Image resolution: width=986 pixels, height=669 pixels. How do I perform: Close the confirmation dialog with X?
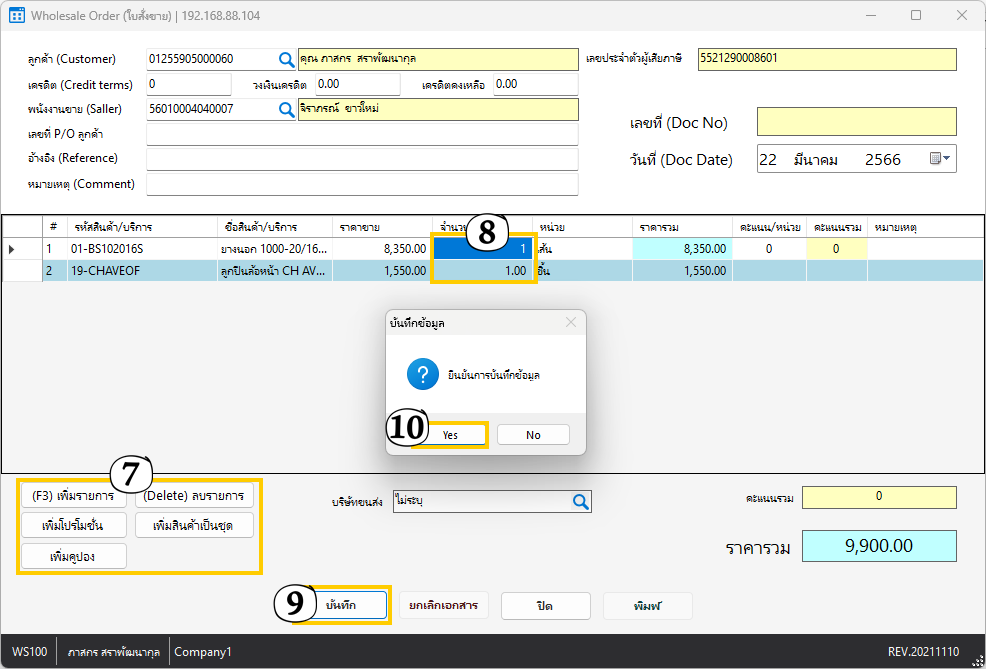(x=571, y=322)
